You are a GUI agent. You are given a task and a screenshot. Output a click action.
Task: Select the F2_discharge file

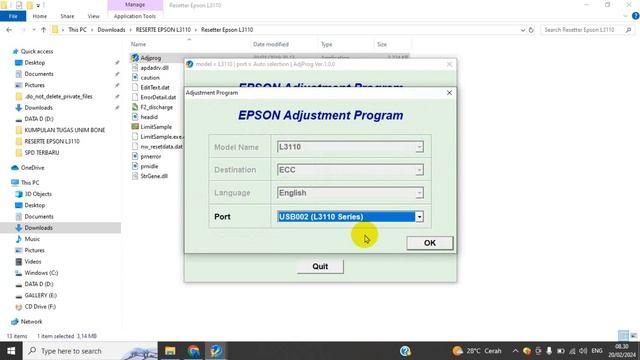click(156, 107)
